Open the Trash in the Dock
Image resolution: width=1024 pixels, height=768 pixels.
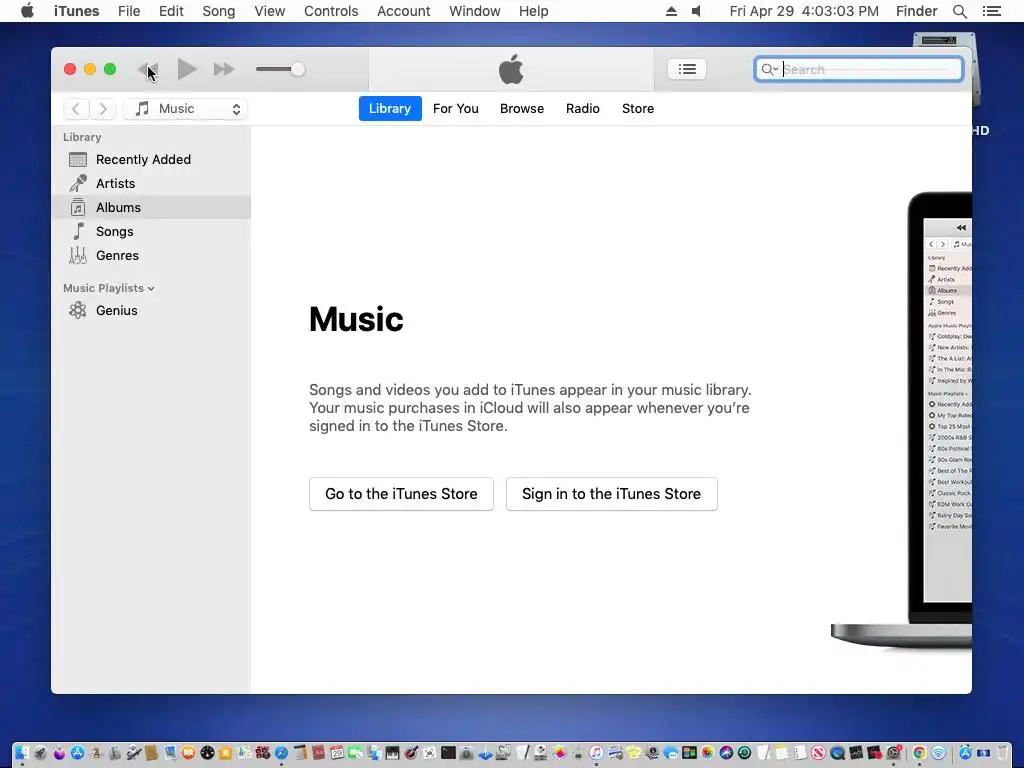[x=1002, y=753]
